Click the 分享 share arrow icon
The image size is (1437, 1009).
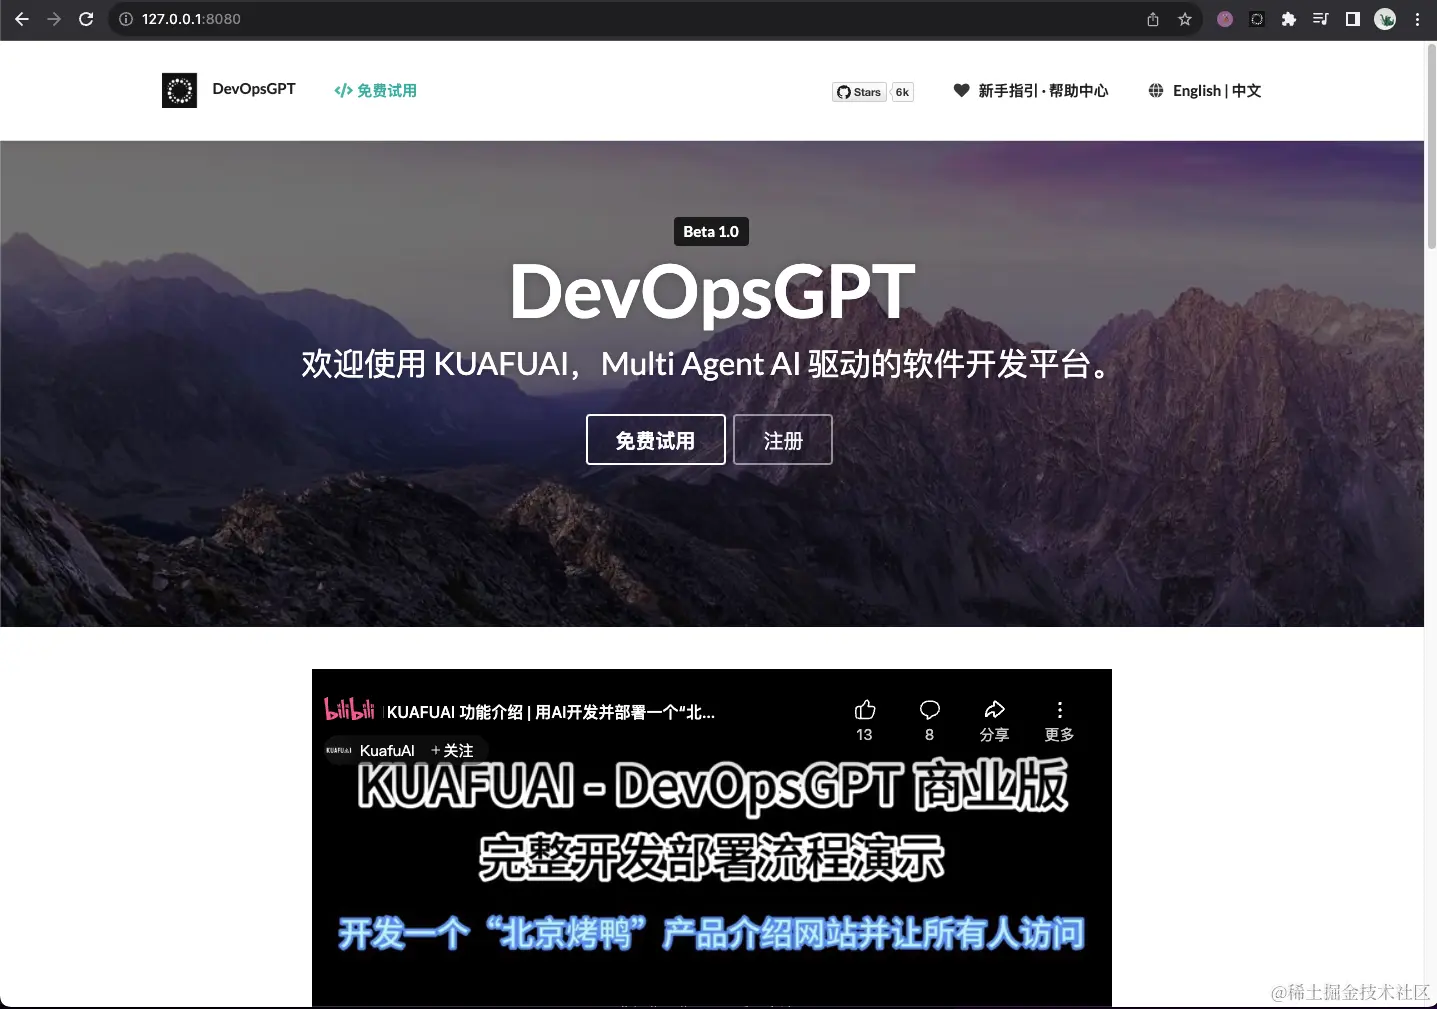tap(994, 710)
